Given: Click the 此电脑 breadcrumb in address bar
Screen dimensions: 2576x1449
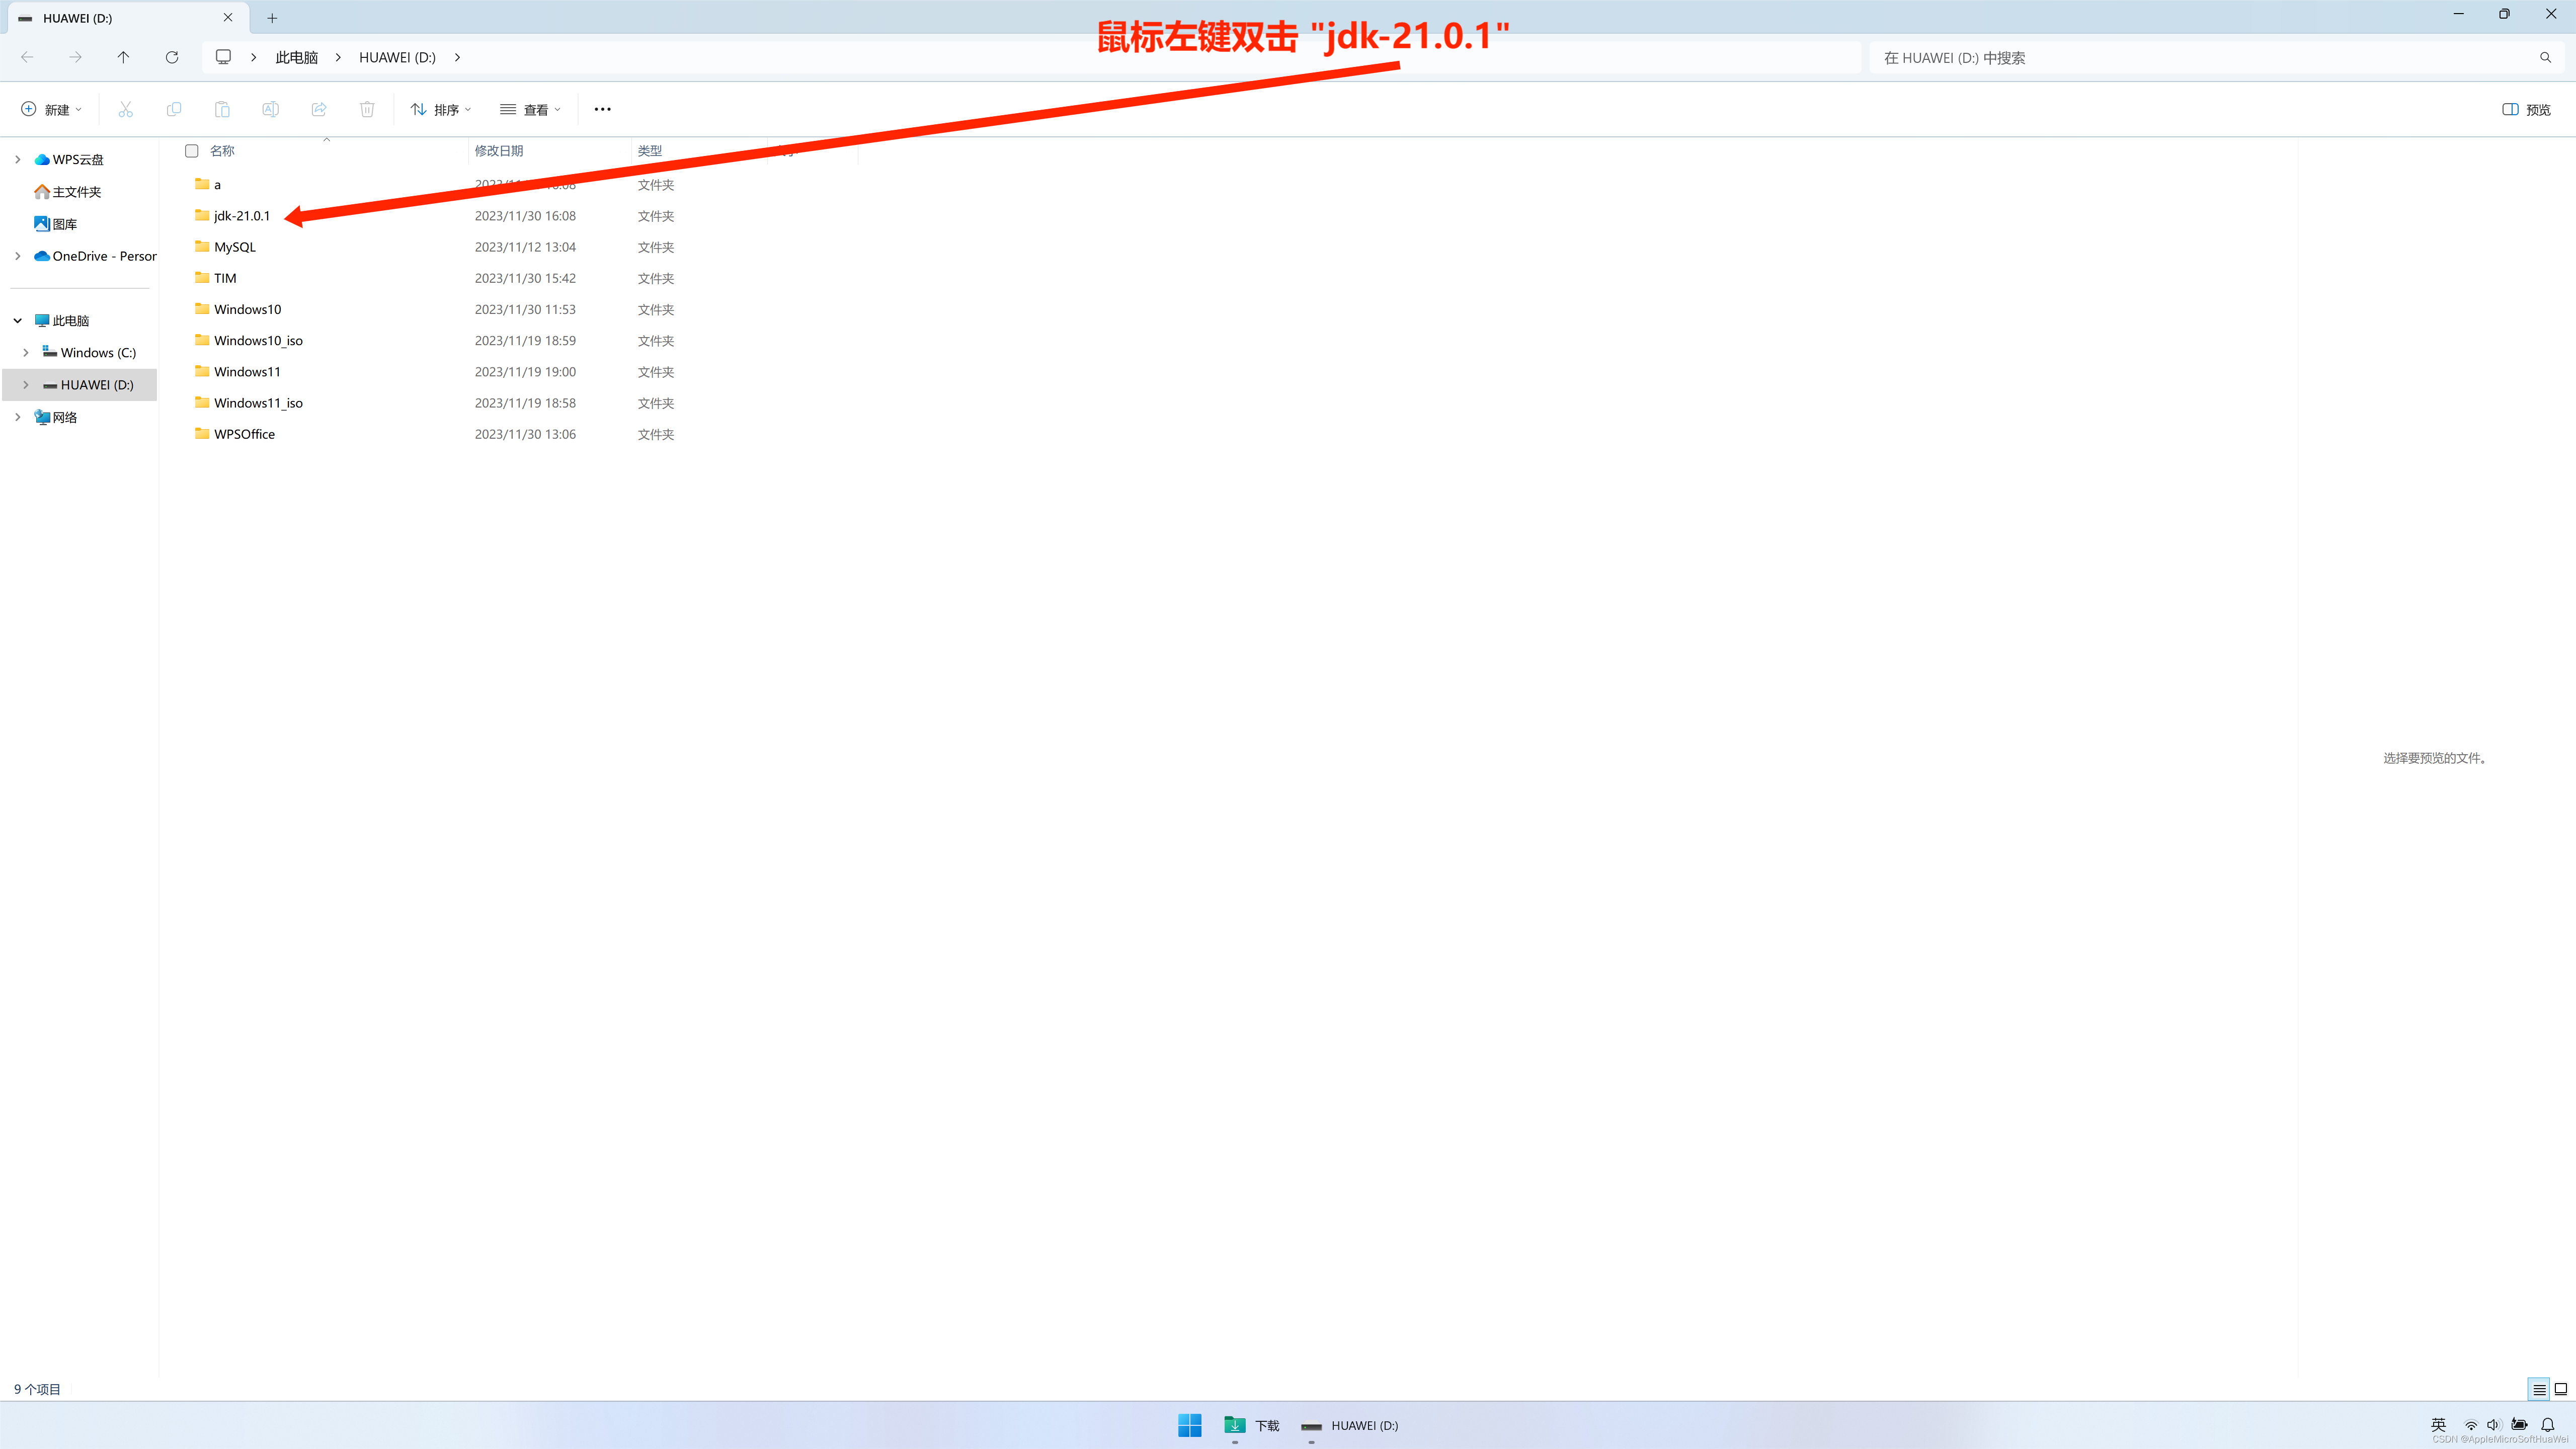Looking at the screenshot, I should coord(296,57).
